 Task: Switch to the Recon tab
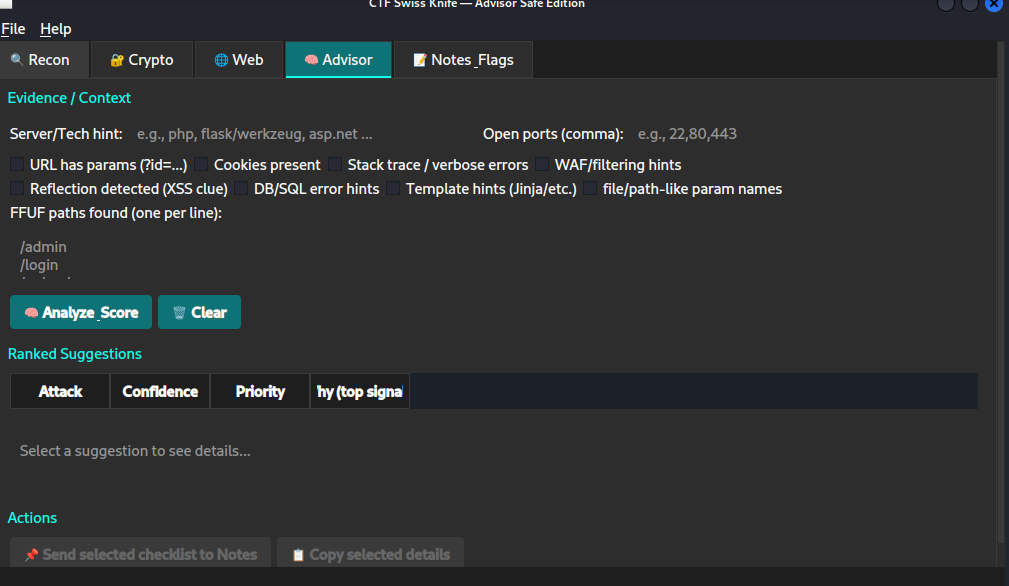[44, 60]
